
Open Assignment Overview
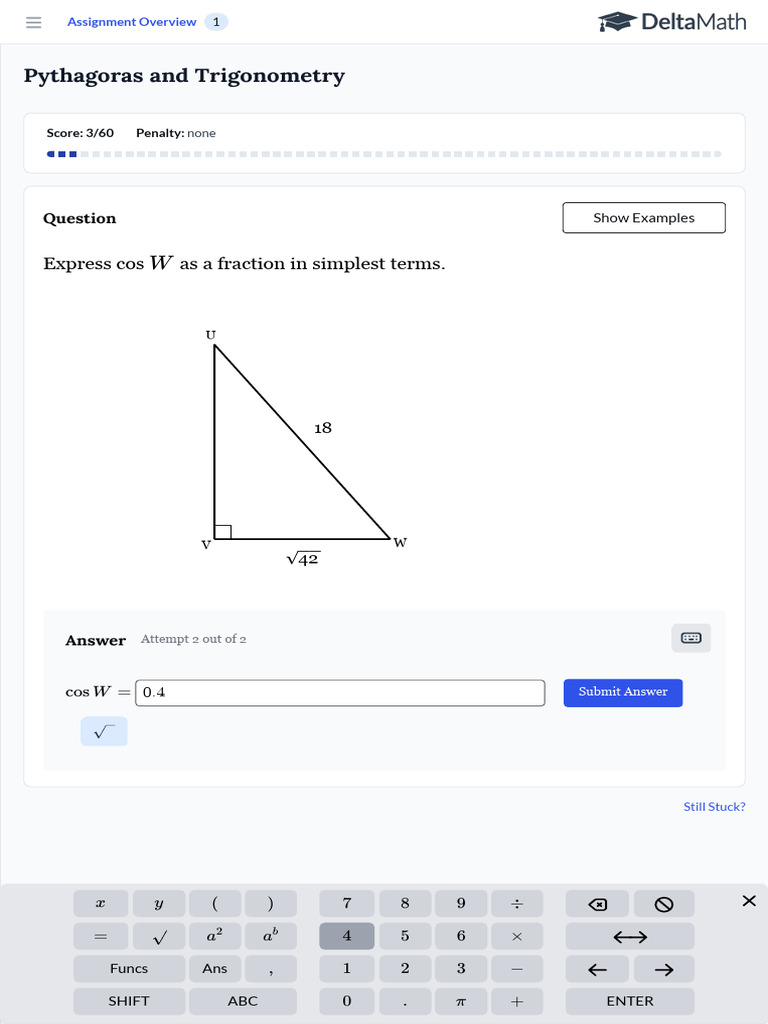[x=132, y=22]
